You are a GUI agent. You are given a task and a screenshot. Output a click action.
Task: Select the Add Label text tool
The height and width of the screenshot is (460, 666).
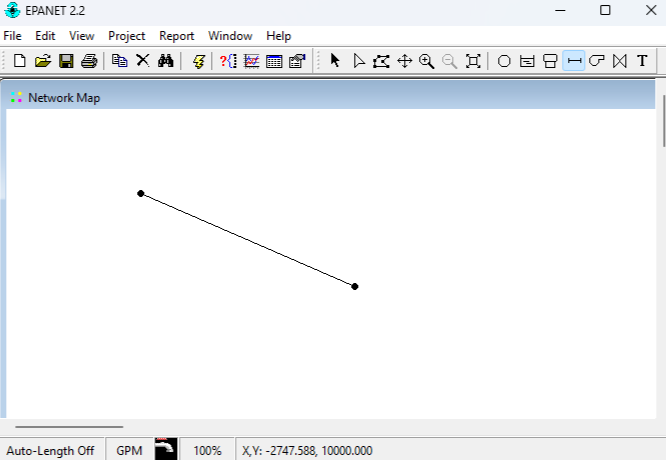642,61
